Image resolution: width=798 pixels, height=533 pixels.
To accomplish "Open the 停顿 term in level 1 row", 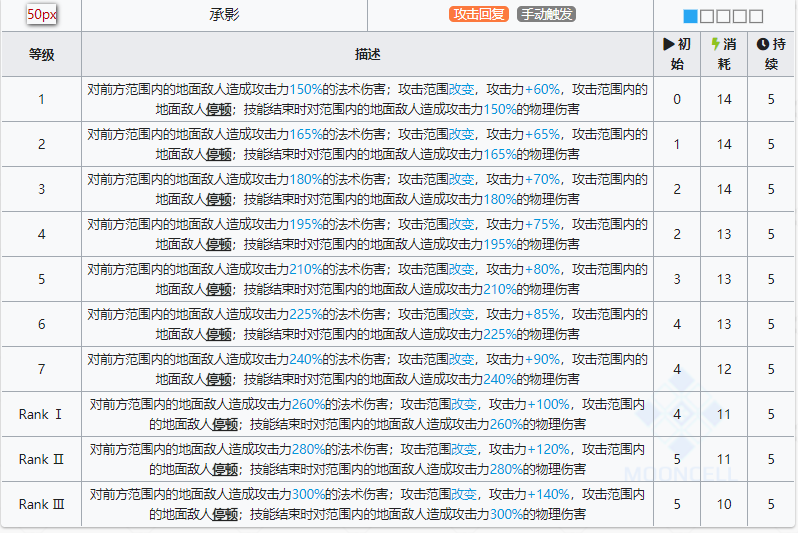I will [219, 109].
